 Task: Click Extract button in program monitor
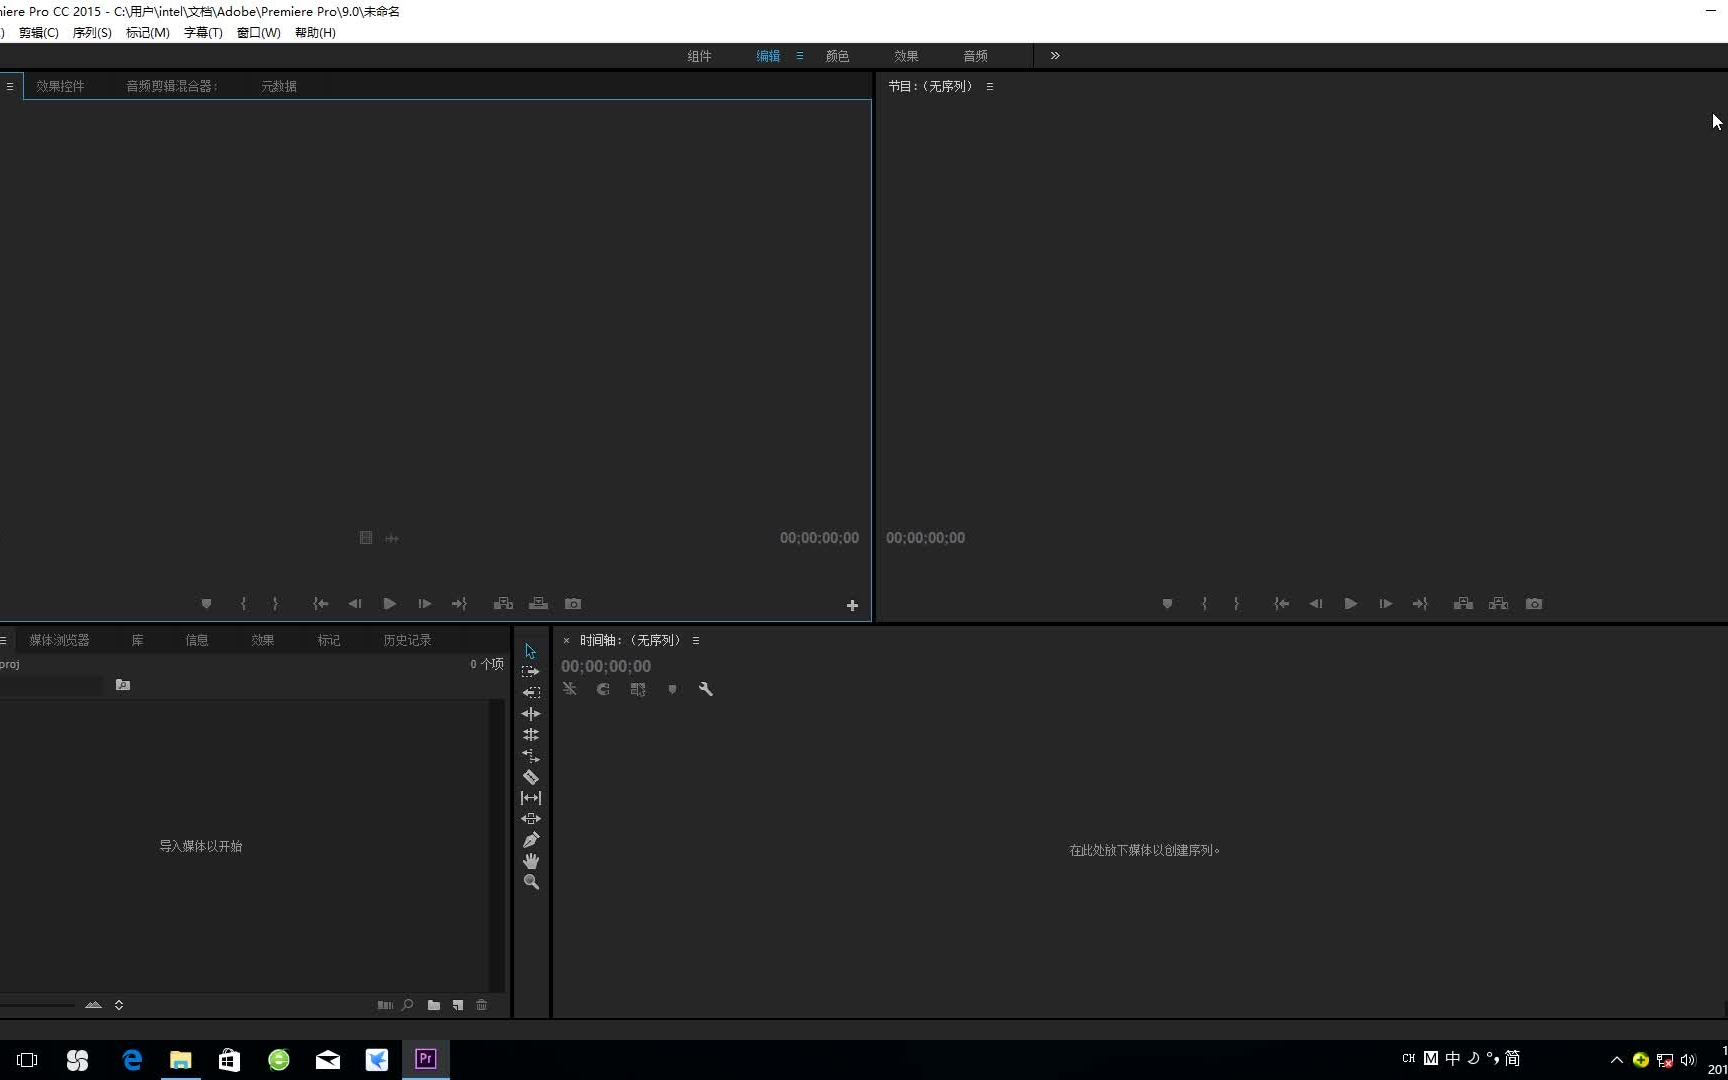pyautogui.click(x=1498, y=604)
